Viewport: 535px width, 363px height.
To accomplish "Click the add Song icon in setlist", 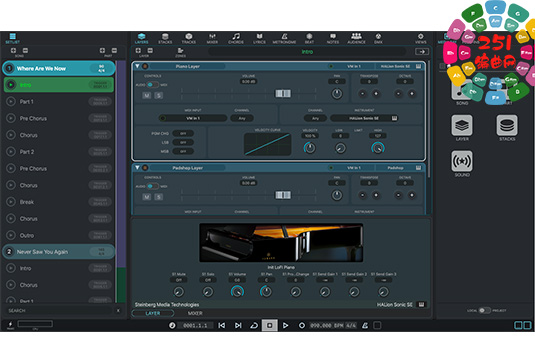I will [x=13, y=50].
